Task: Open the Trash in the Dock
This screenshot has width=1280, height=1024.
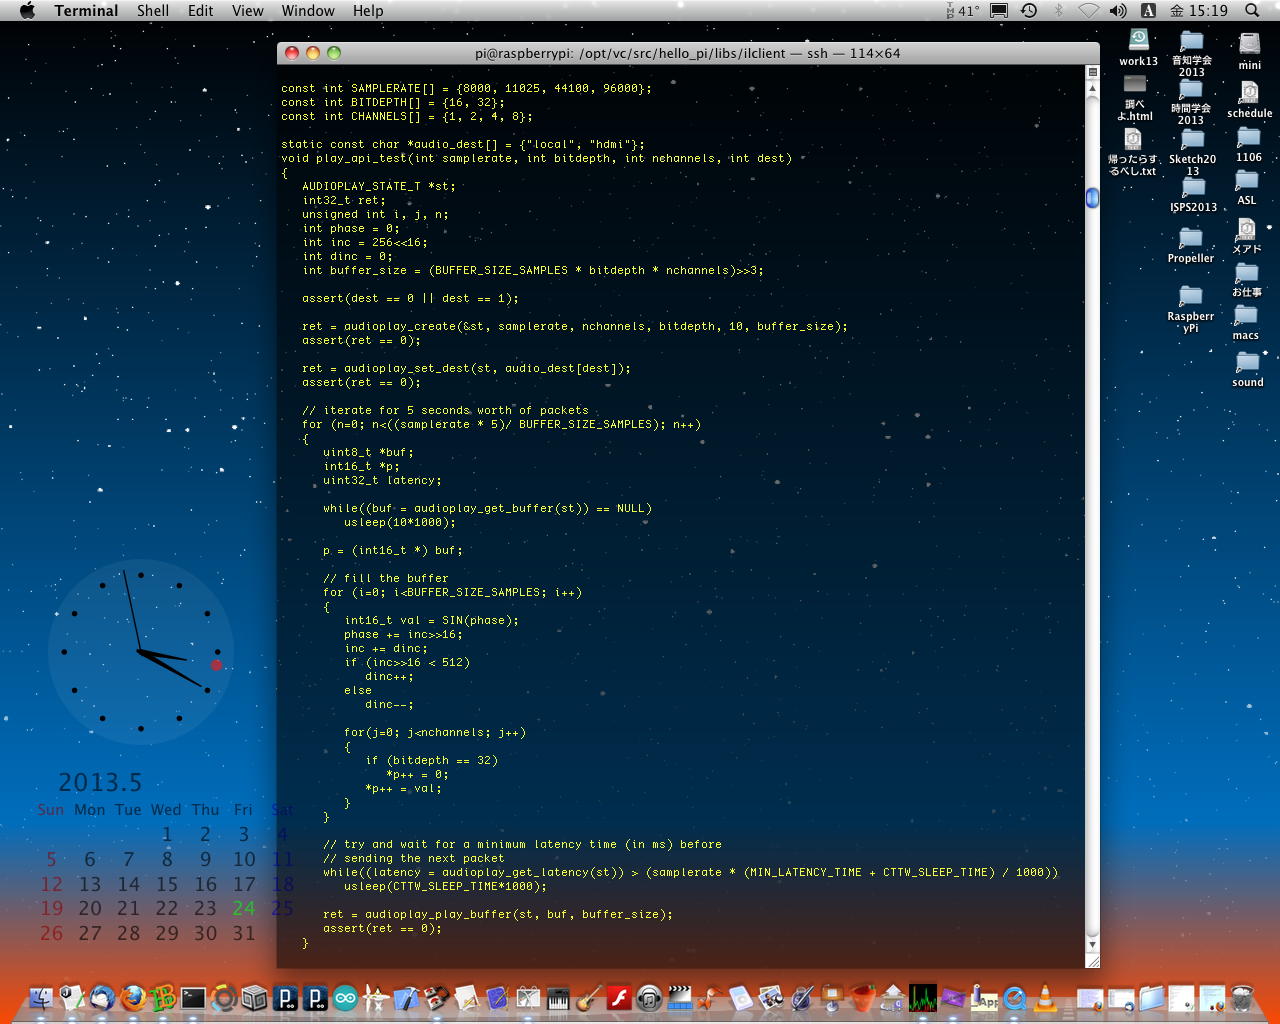Action: point(1242,997)
